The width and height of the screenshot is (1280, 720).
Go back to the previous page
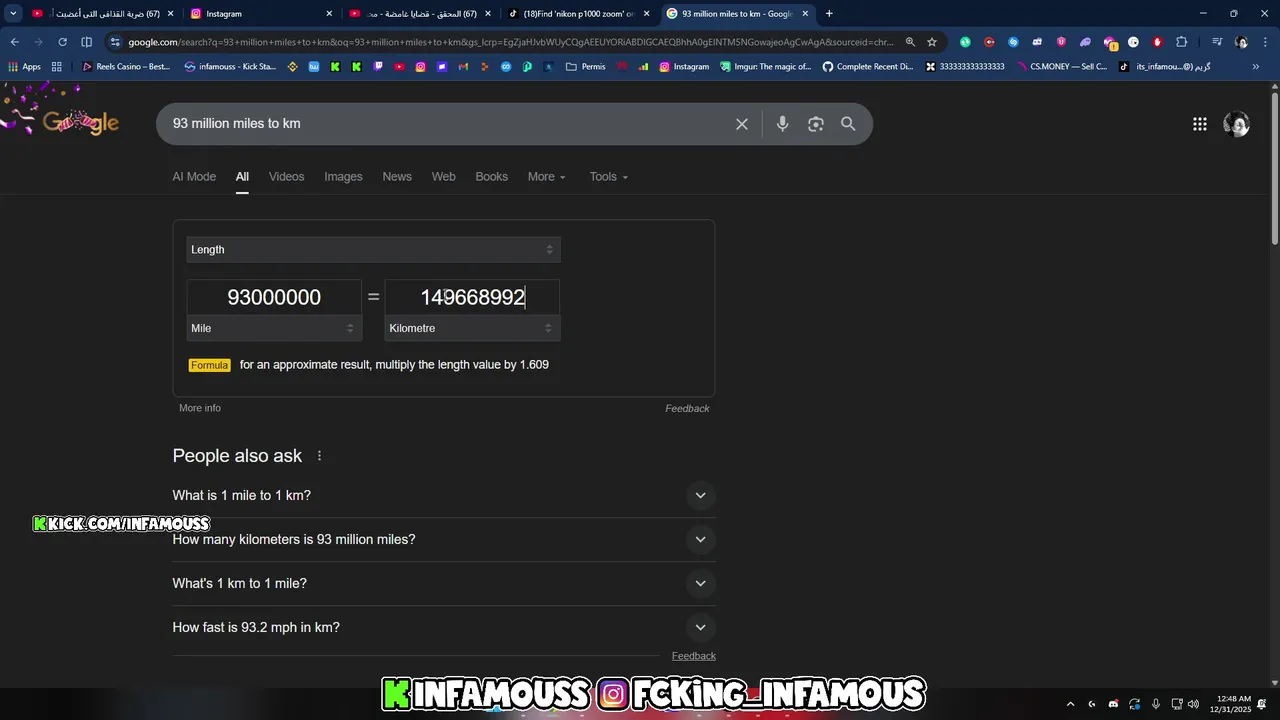(14, 42)
